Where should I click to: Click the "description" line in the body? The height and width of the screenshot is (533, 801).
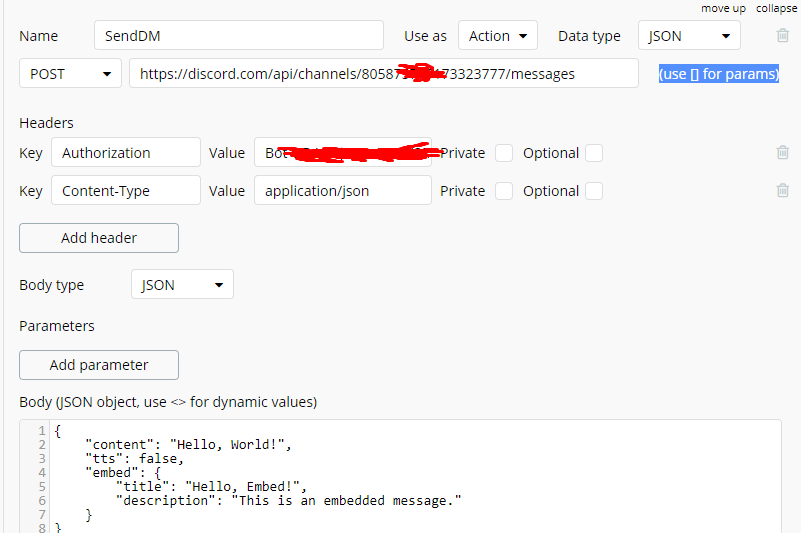(289, 501)
